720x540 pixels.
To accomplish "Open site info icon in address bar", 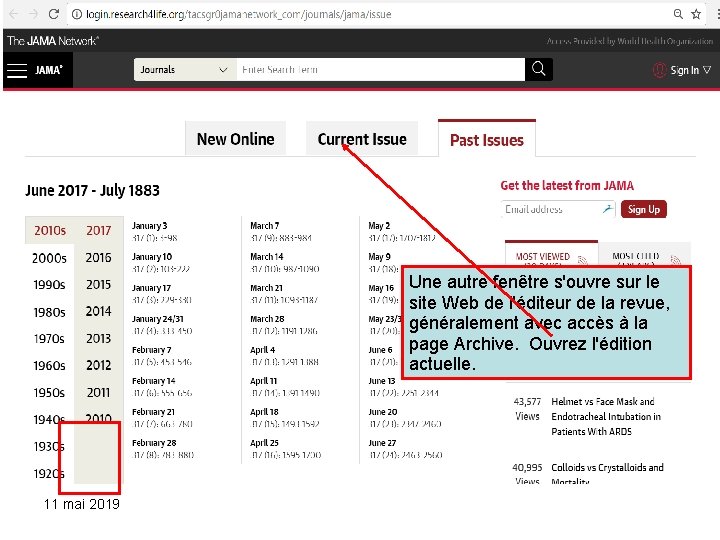I will point(77,14).
